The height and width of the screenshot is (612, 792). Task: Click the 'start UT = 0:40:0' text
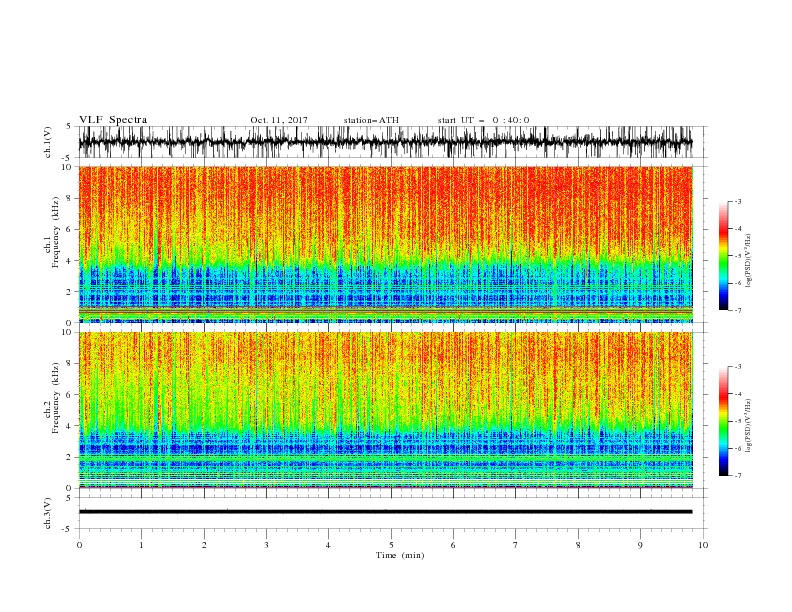[483, 120]
